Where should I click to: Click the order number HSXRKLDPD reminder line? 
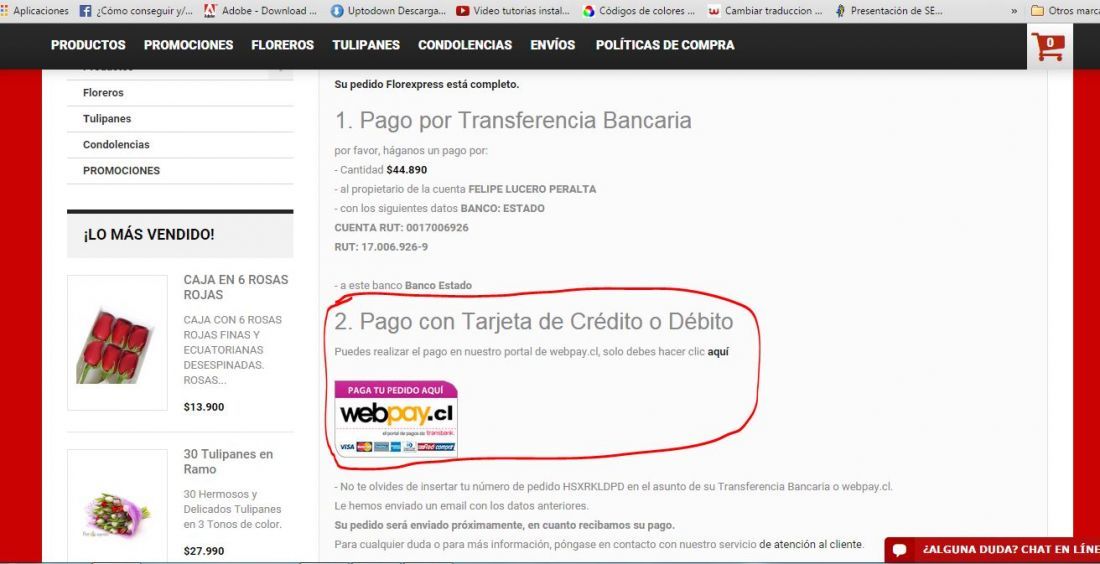point(614,487)
